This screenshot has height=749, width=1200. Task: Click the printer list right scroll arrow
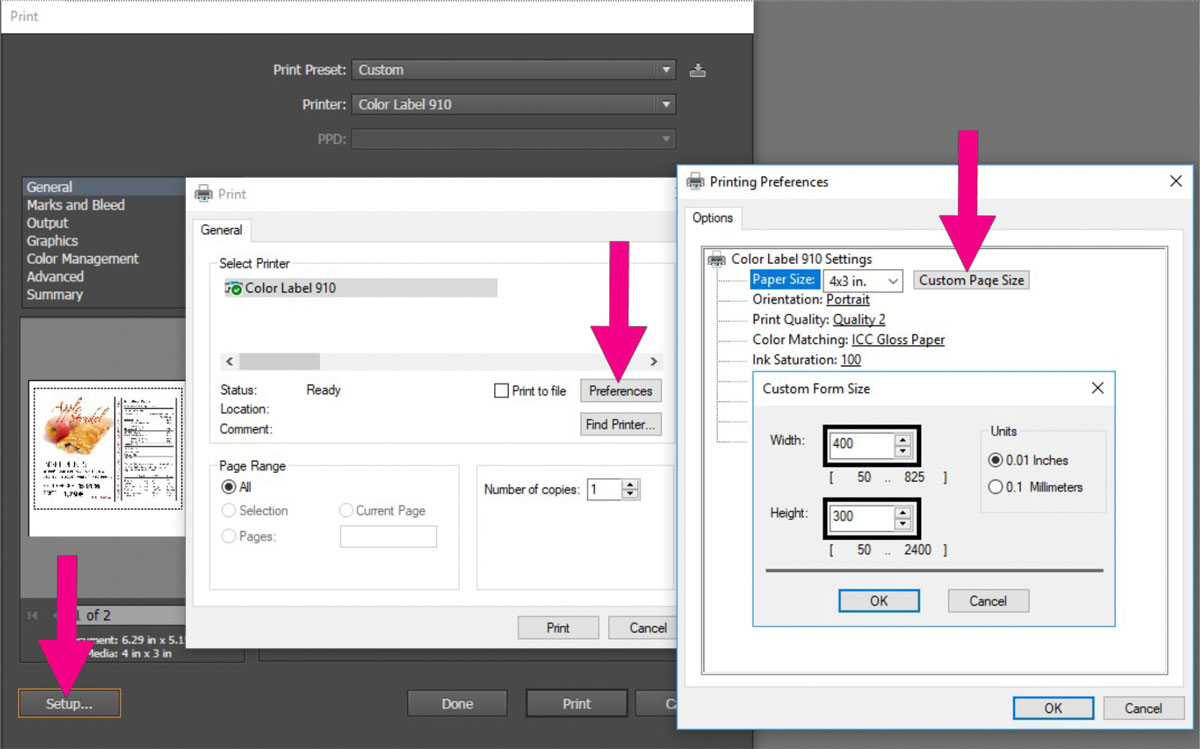tap(653, 361)
